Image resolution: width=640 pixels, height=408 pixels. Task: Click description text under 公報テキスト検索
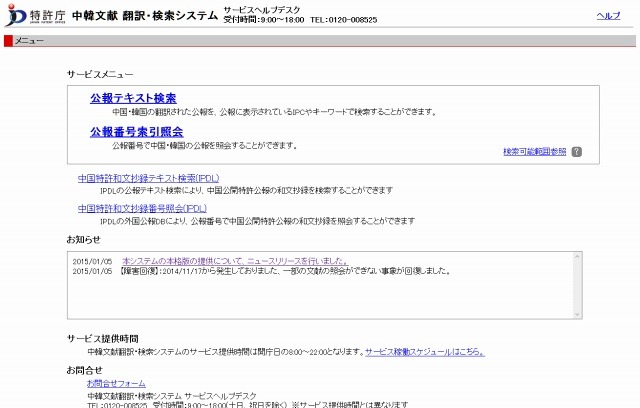[274, 112]
